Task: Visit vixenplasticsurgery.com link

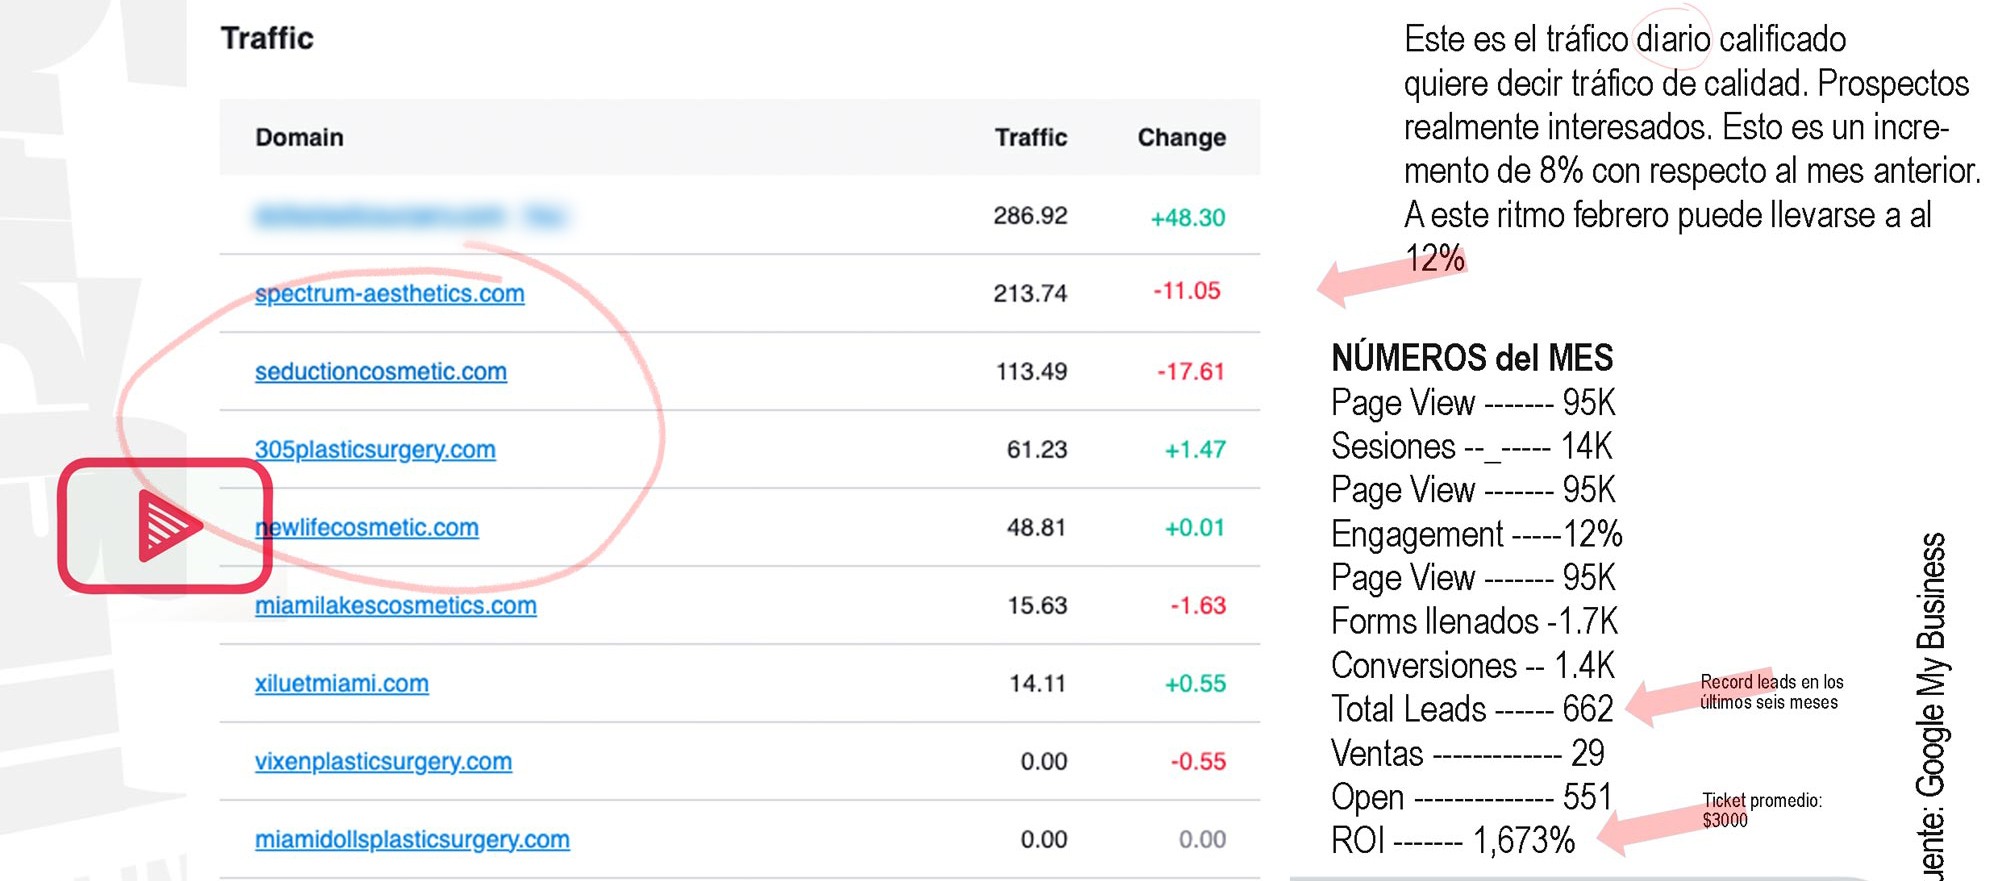Action: coord(383,761)
